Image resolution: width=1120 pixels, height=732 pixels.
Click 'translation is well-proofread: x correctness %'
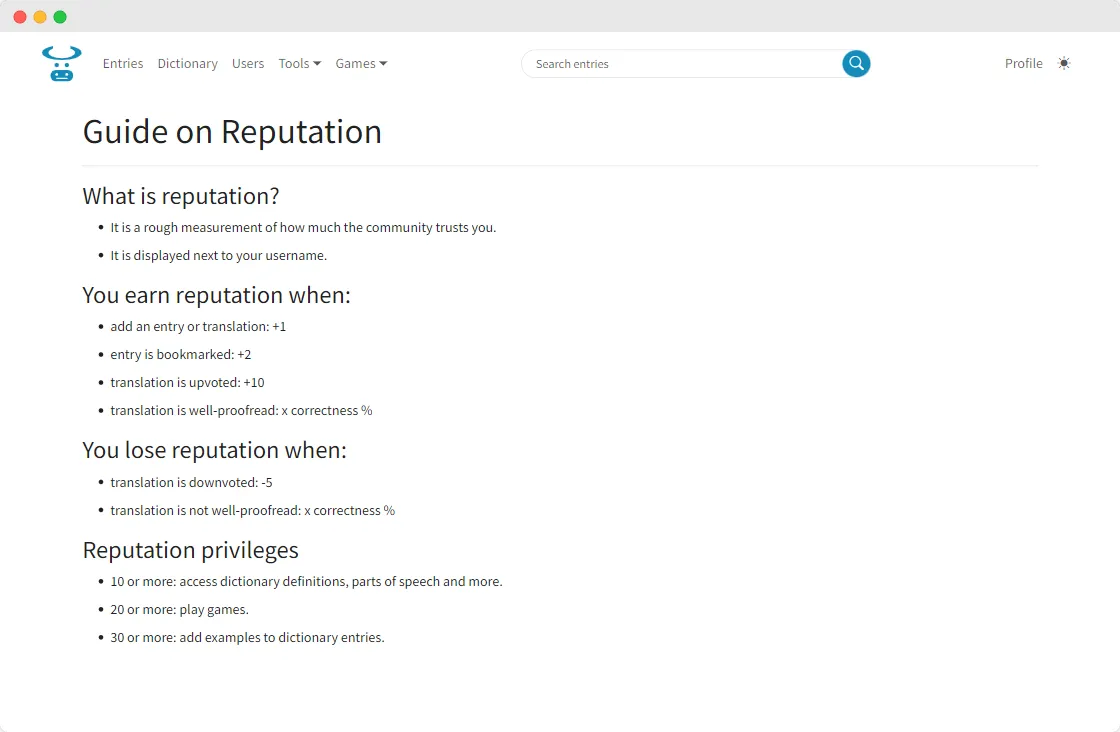(x=241, y=411)
